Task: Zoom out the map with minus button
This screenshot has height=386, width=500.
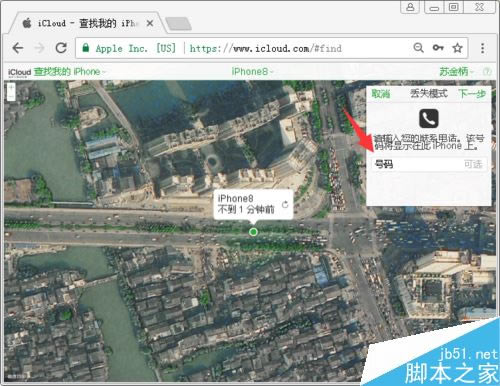Action: pos(11,96)
